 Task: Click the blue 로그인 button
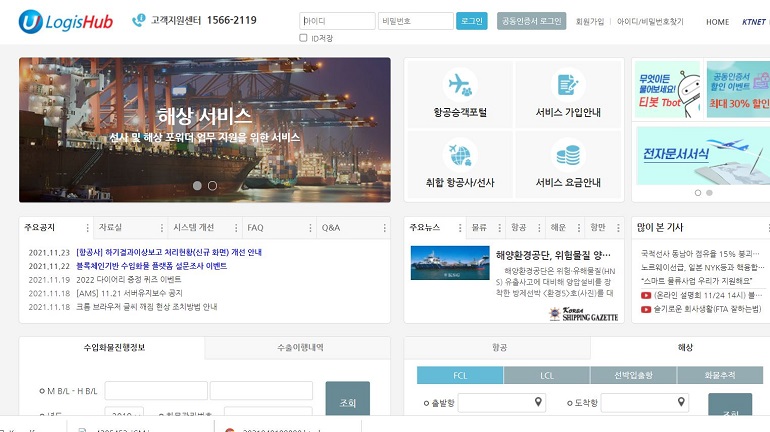[472, 21]
